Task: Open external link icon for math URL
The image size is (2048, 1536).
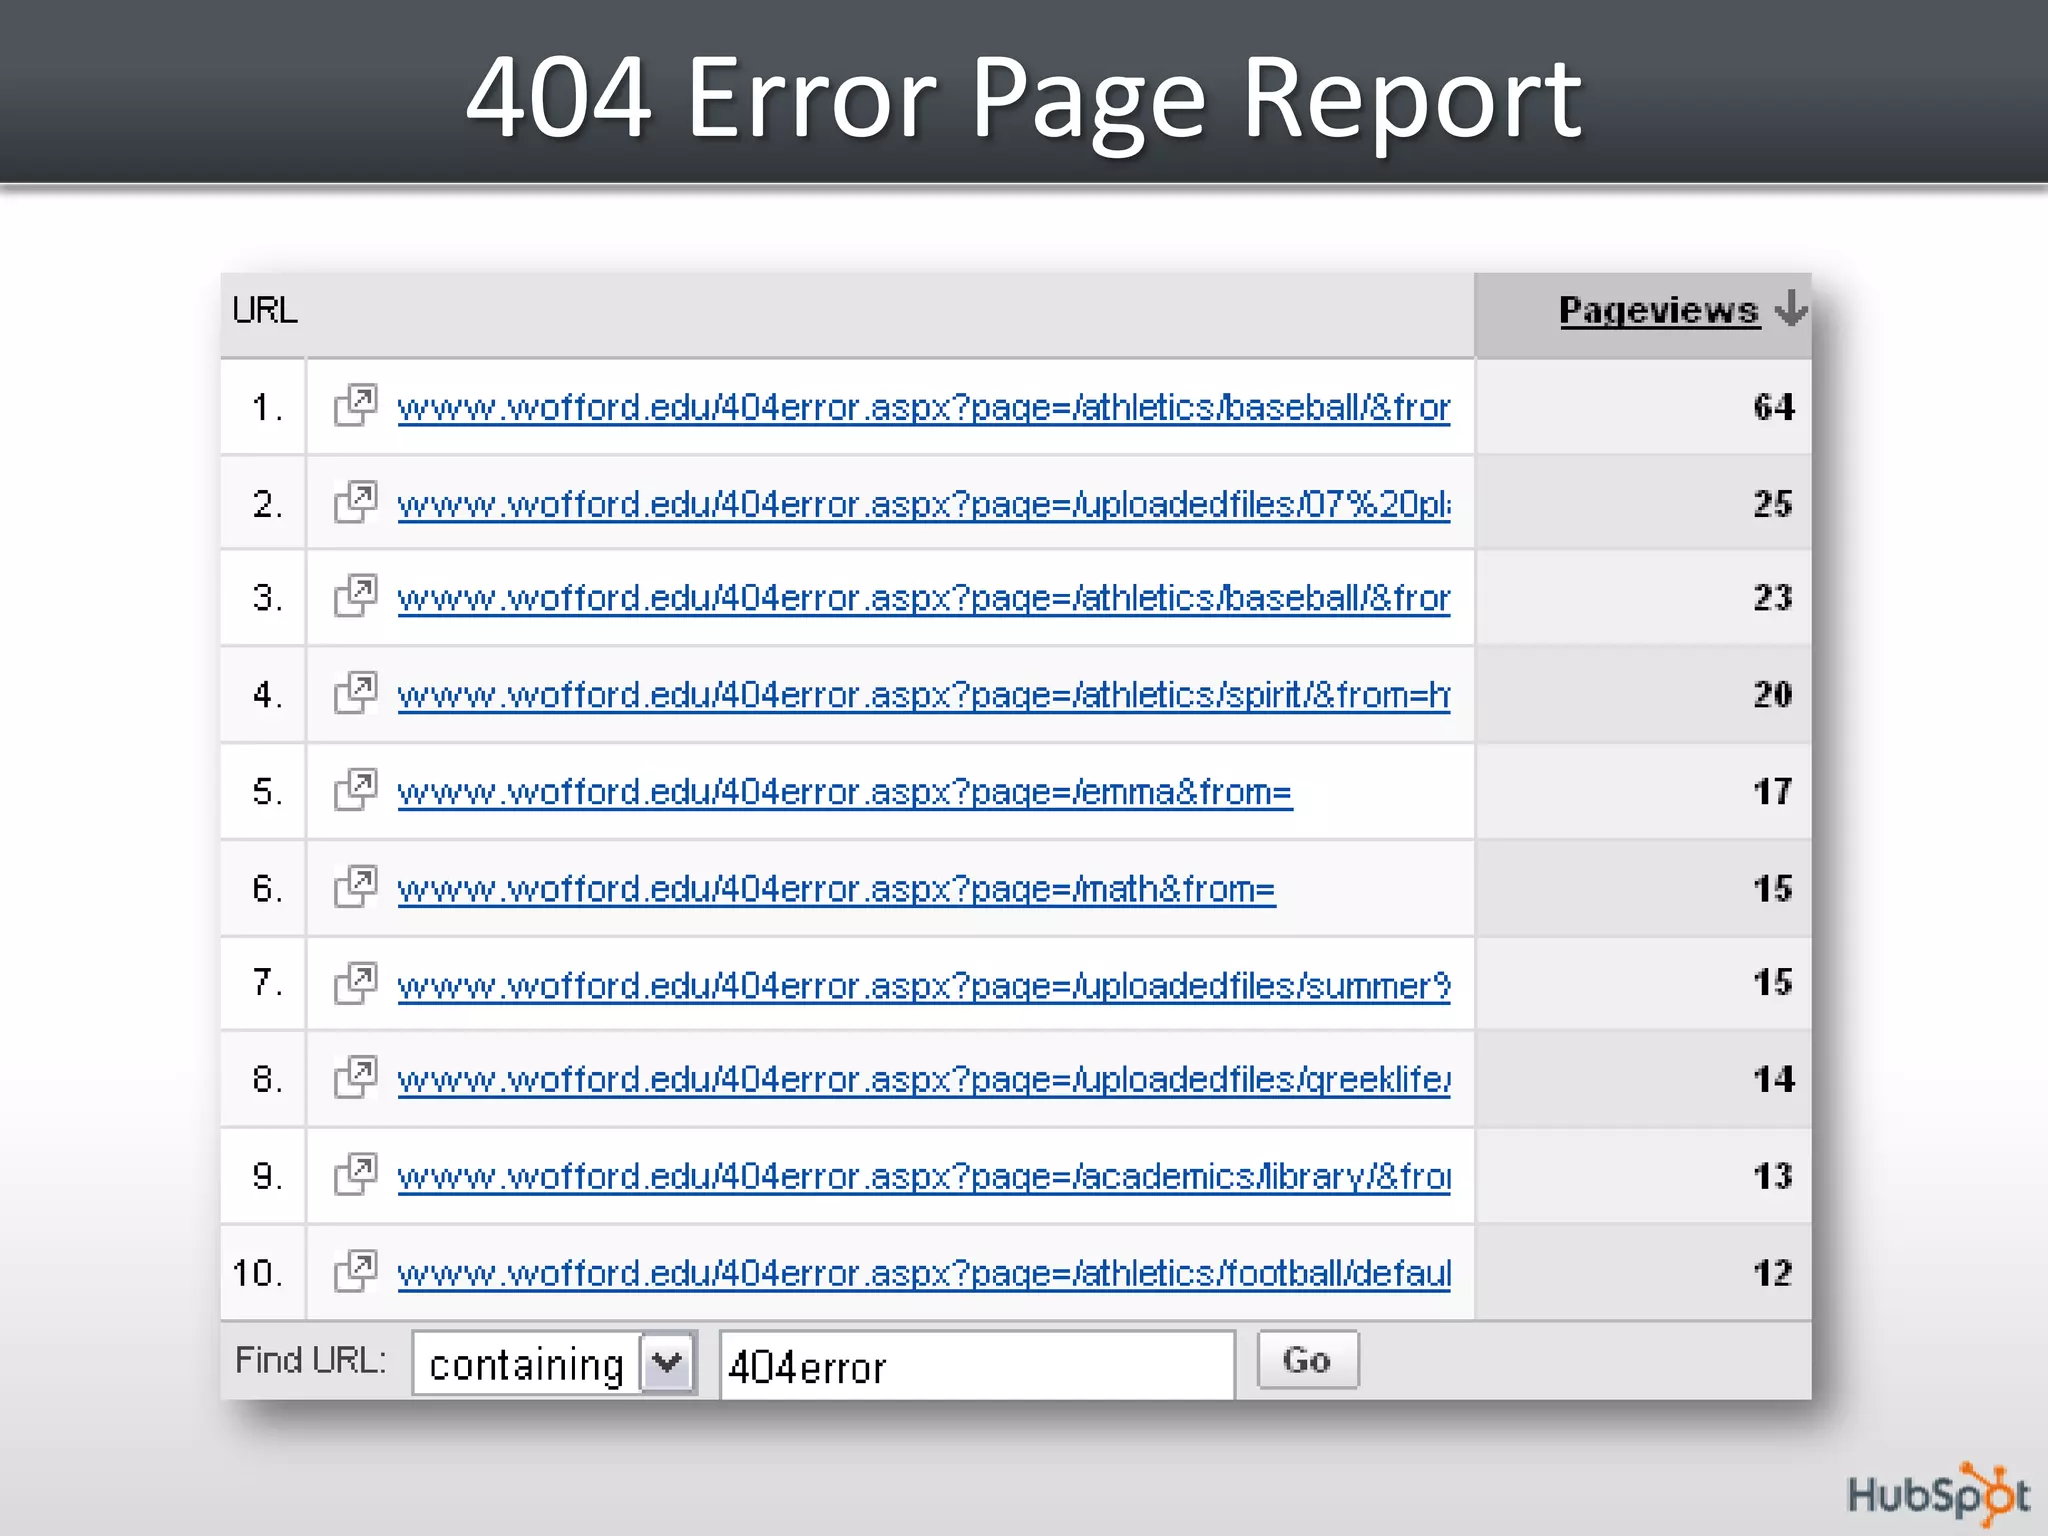Action: [355, 886]
